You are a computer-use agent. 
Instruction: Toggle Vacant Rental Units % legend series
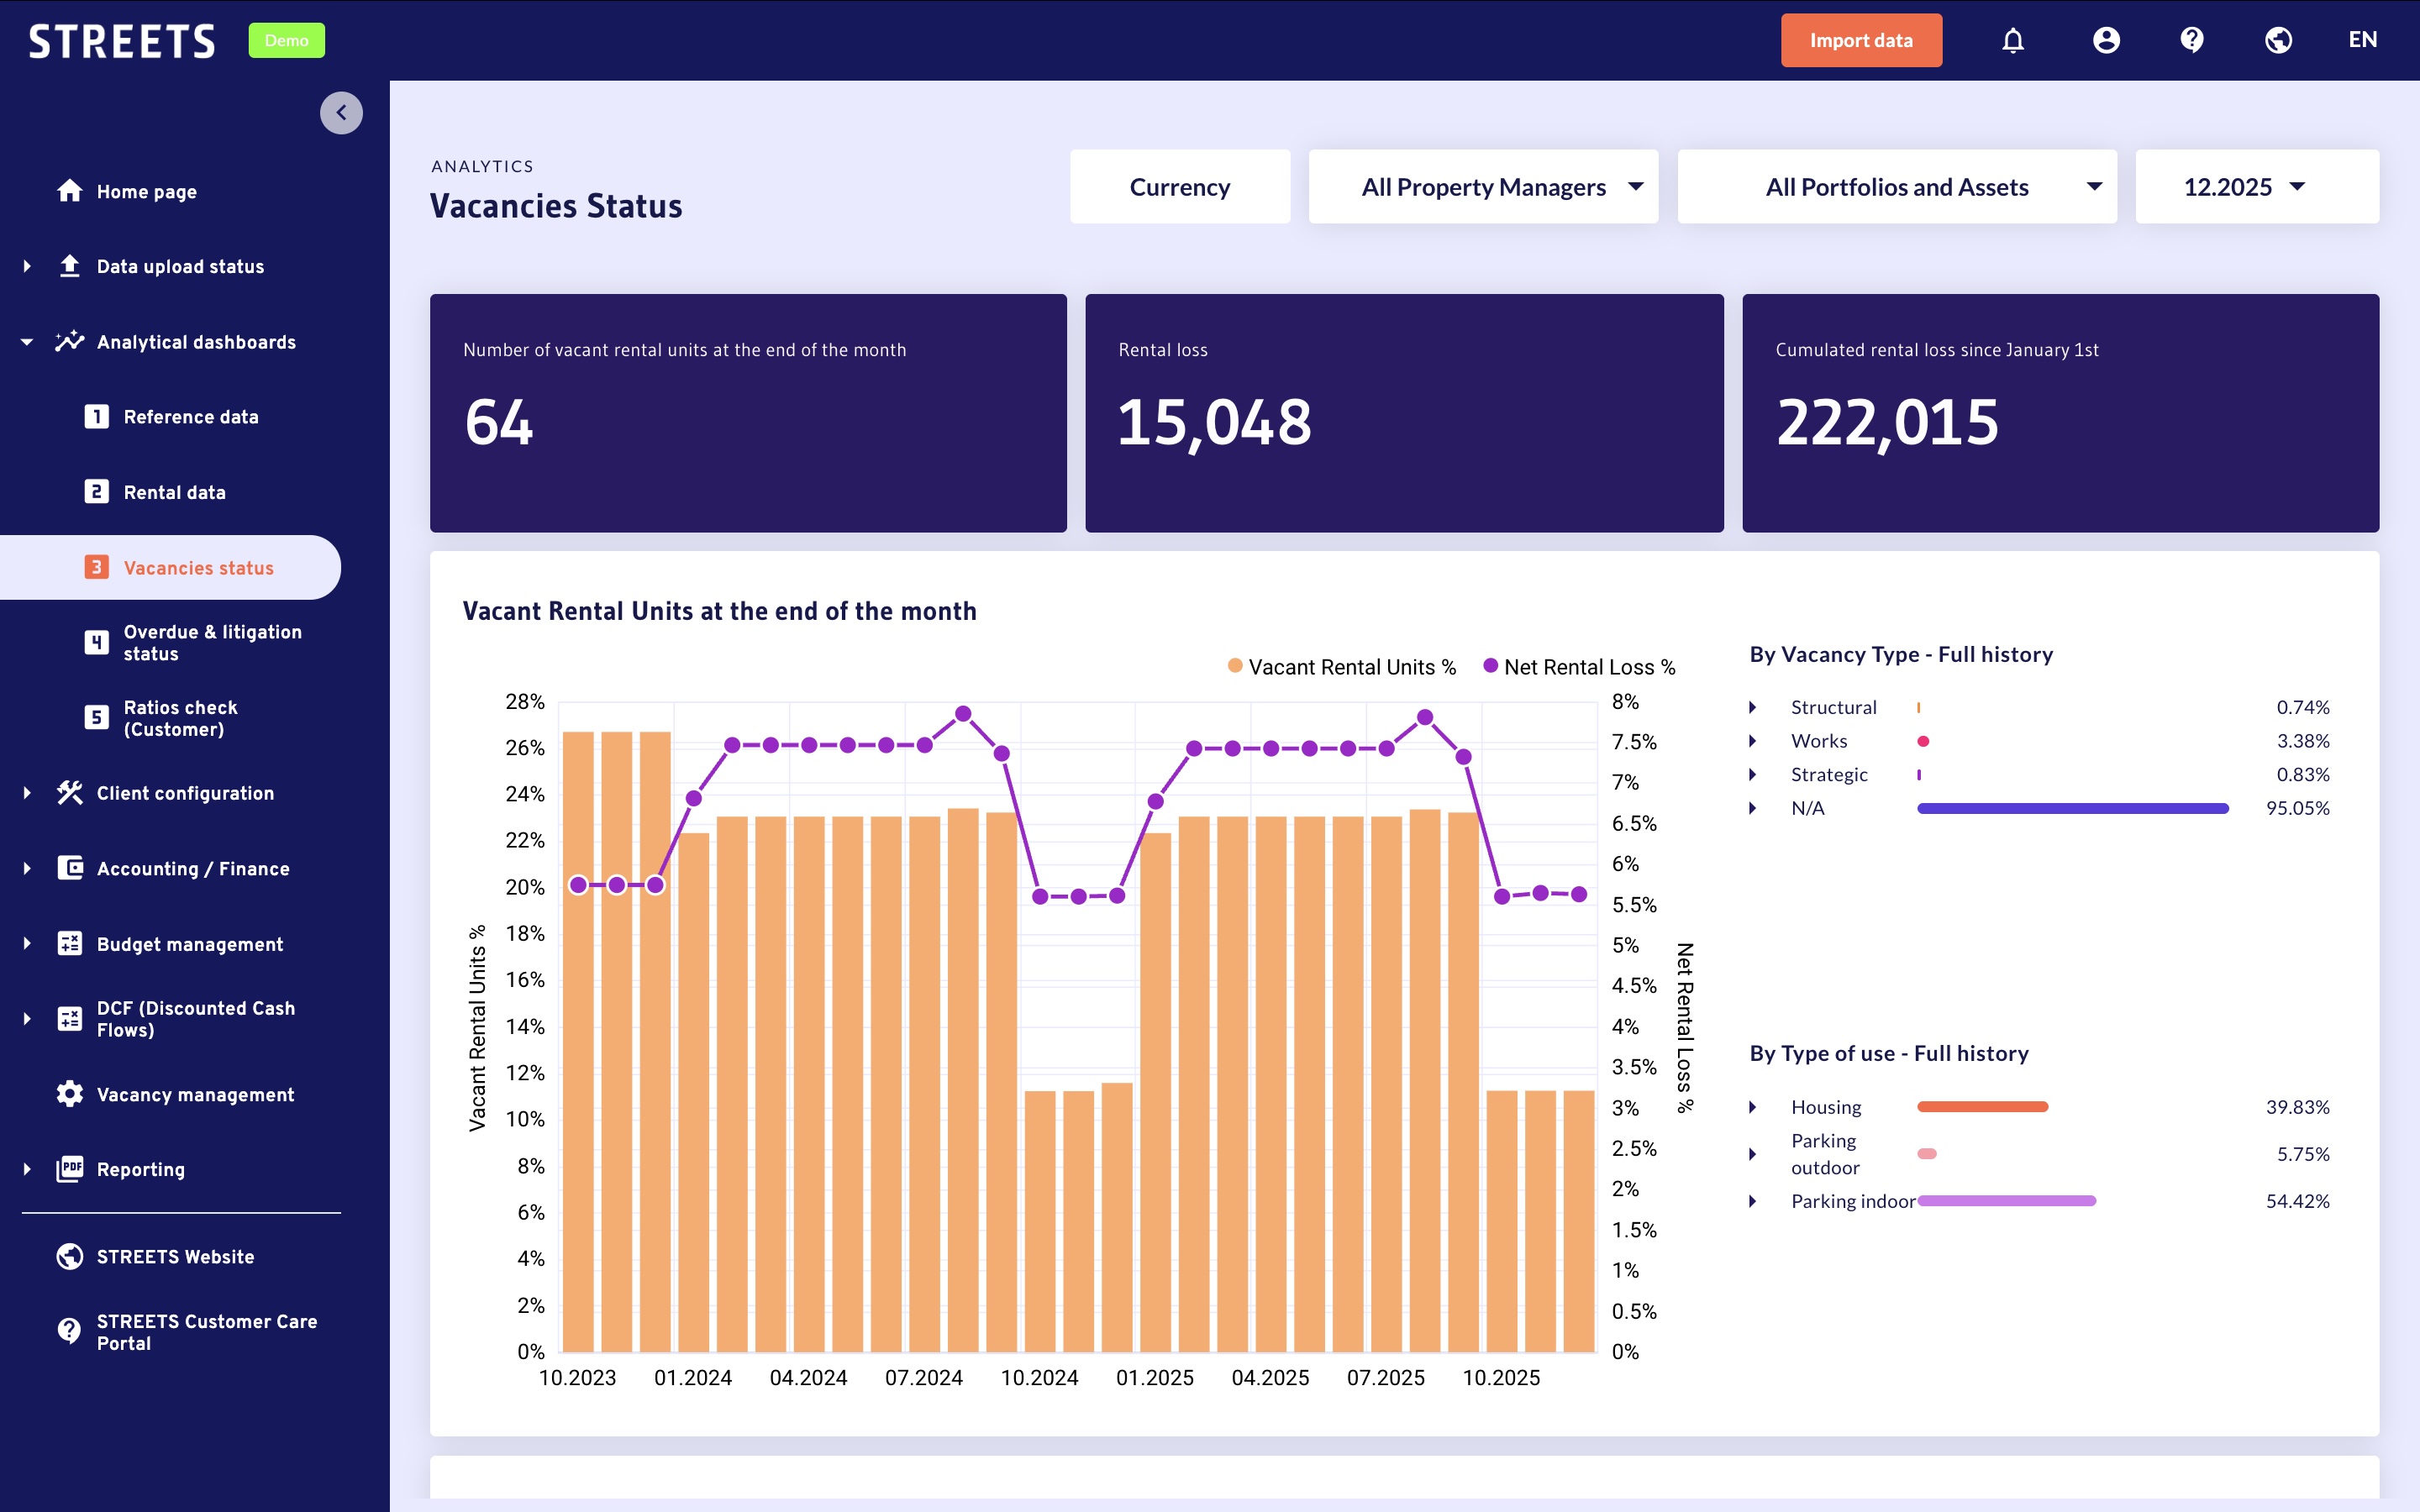point(1342,667)
